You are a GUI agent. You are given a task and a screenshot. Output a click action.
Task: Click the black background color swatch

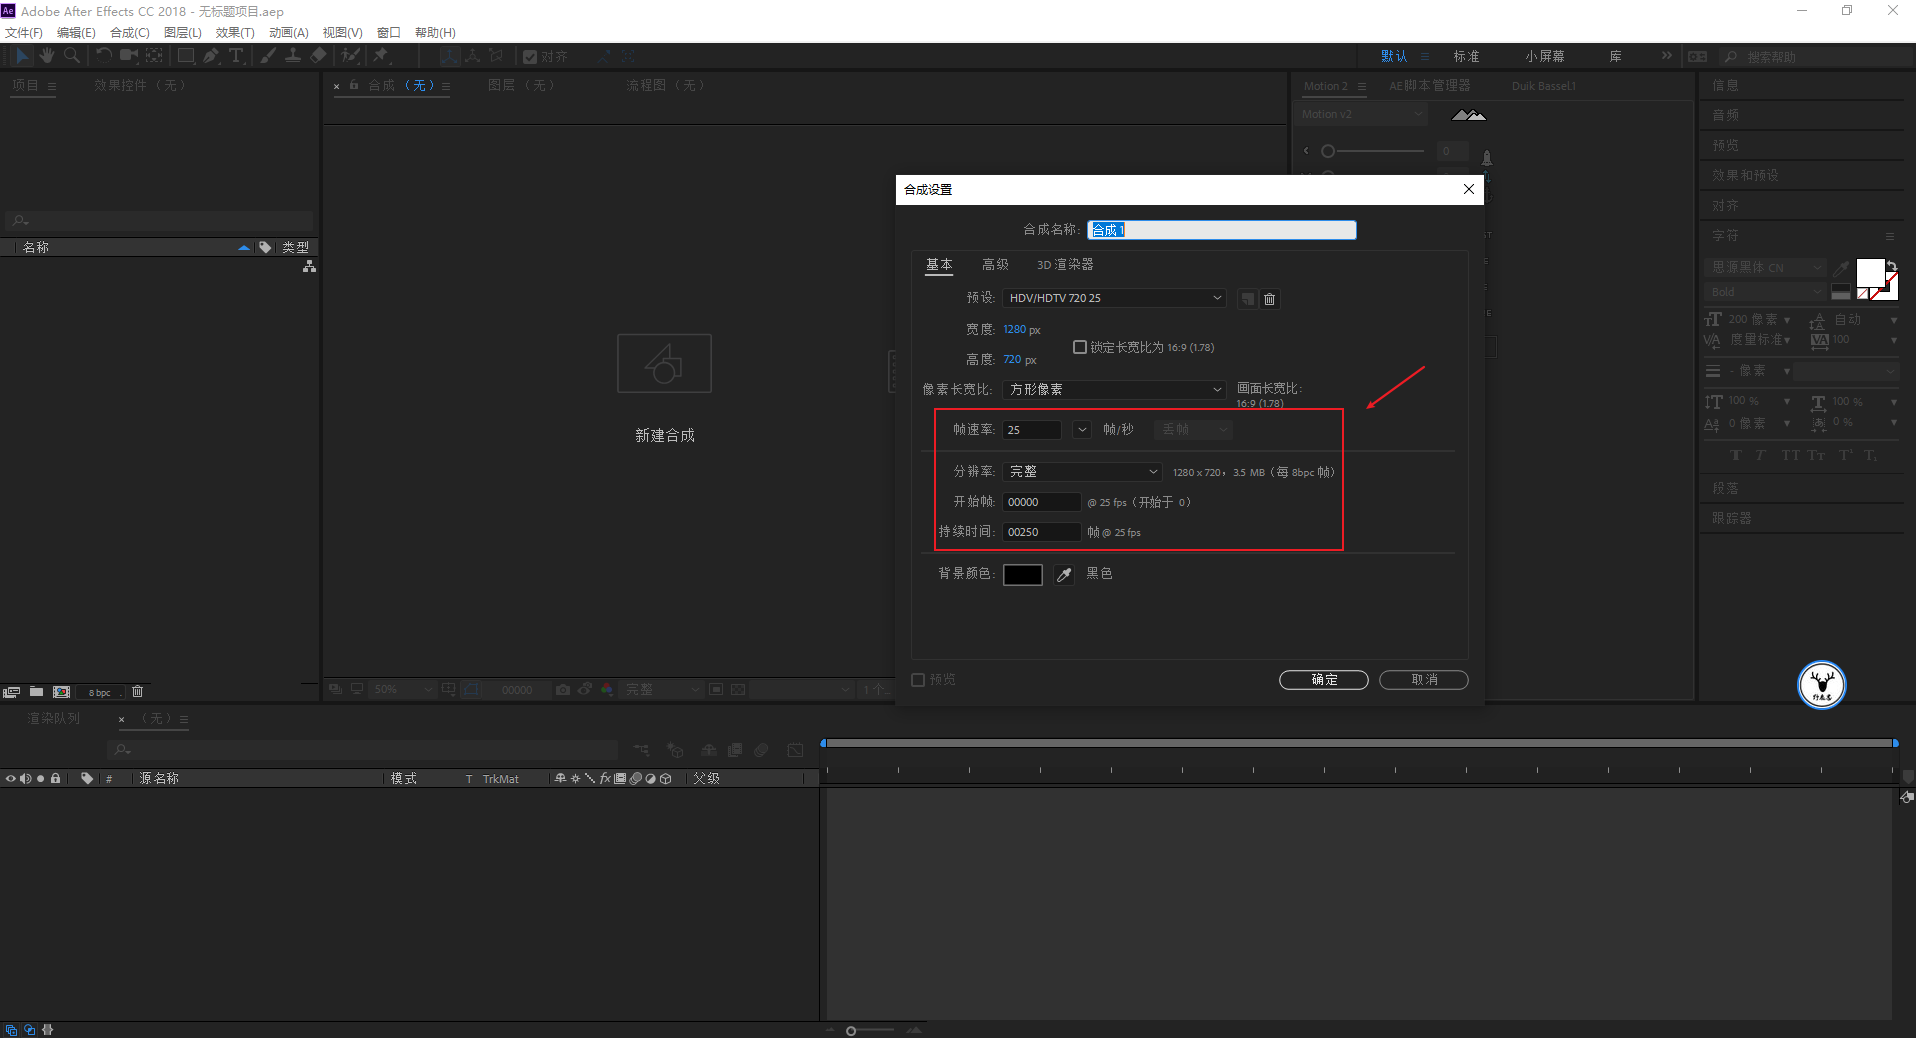point(1022,575)
